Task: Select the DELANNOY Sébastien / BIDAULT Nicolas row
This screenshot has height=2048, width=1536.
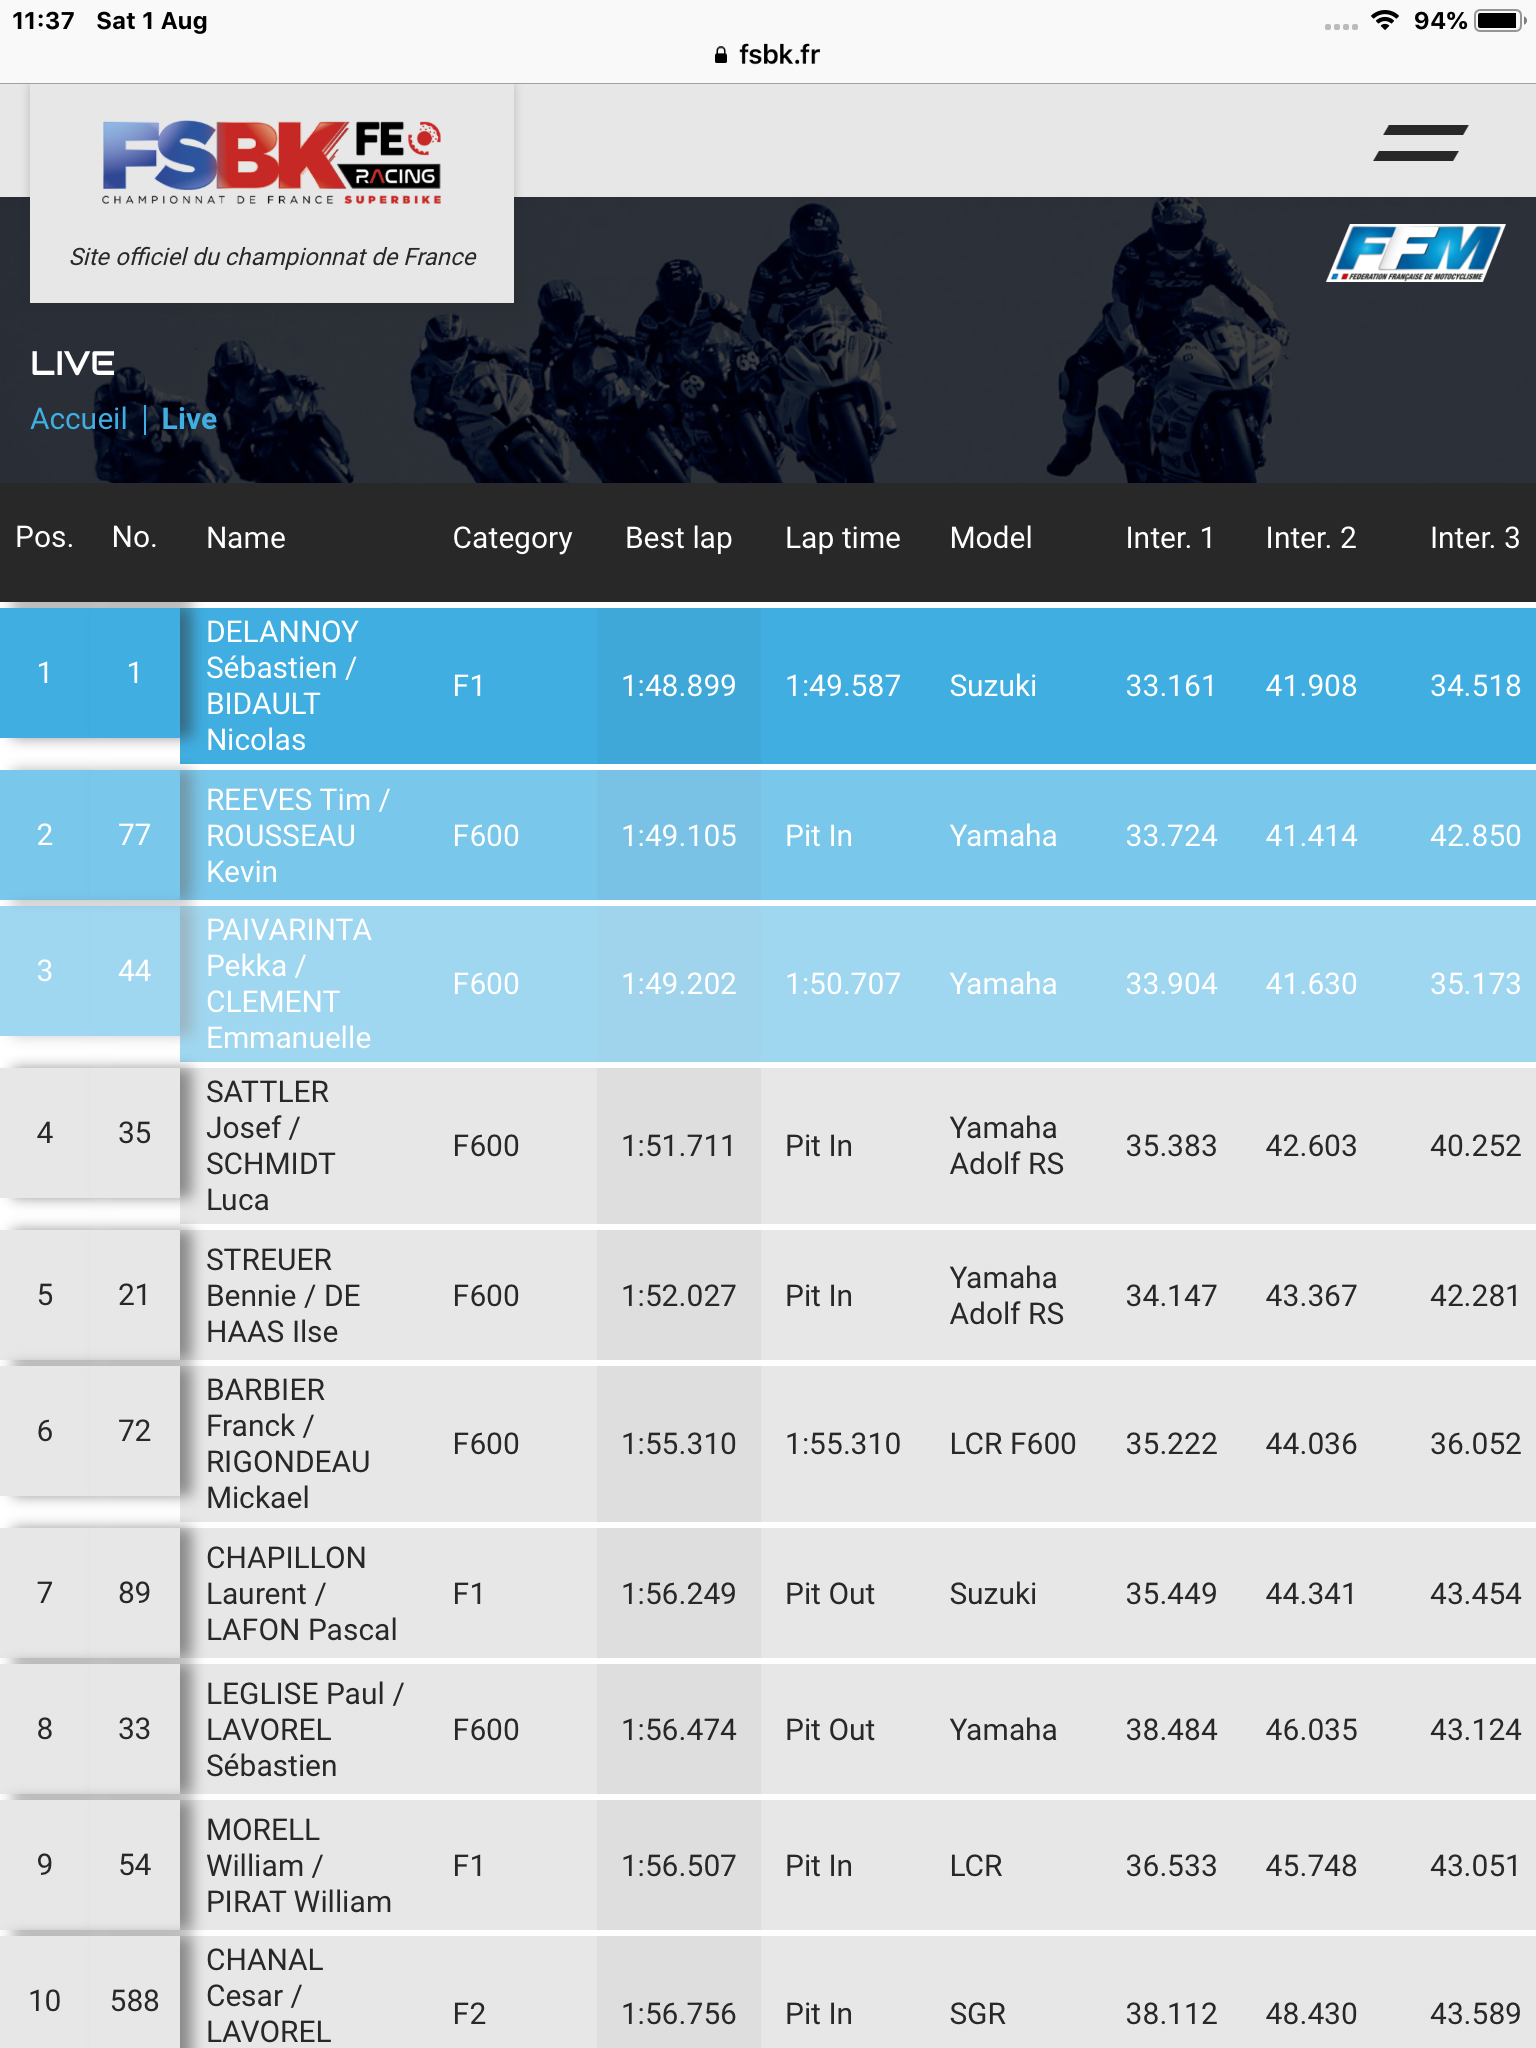Action: [768, 686]
